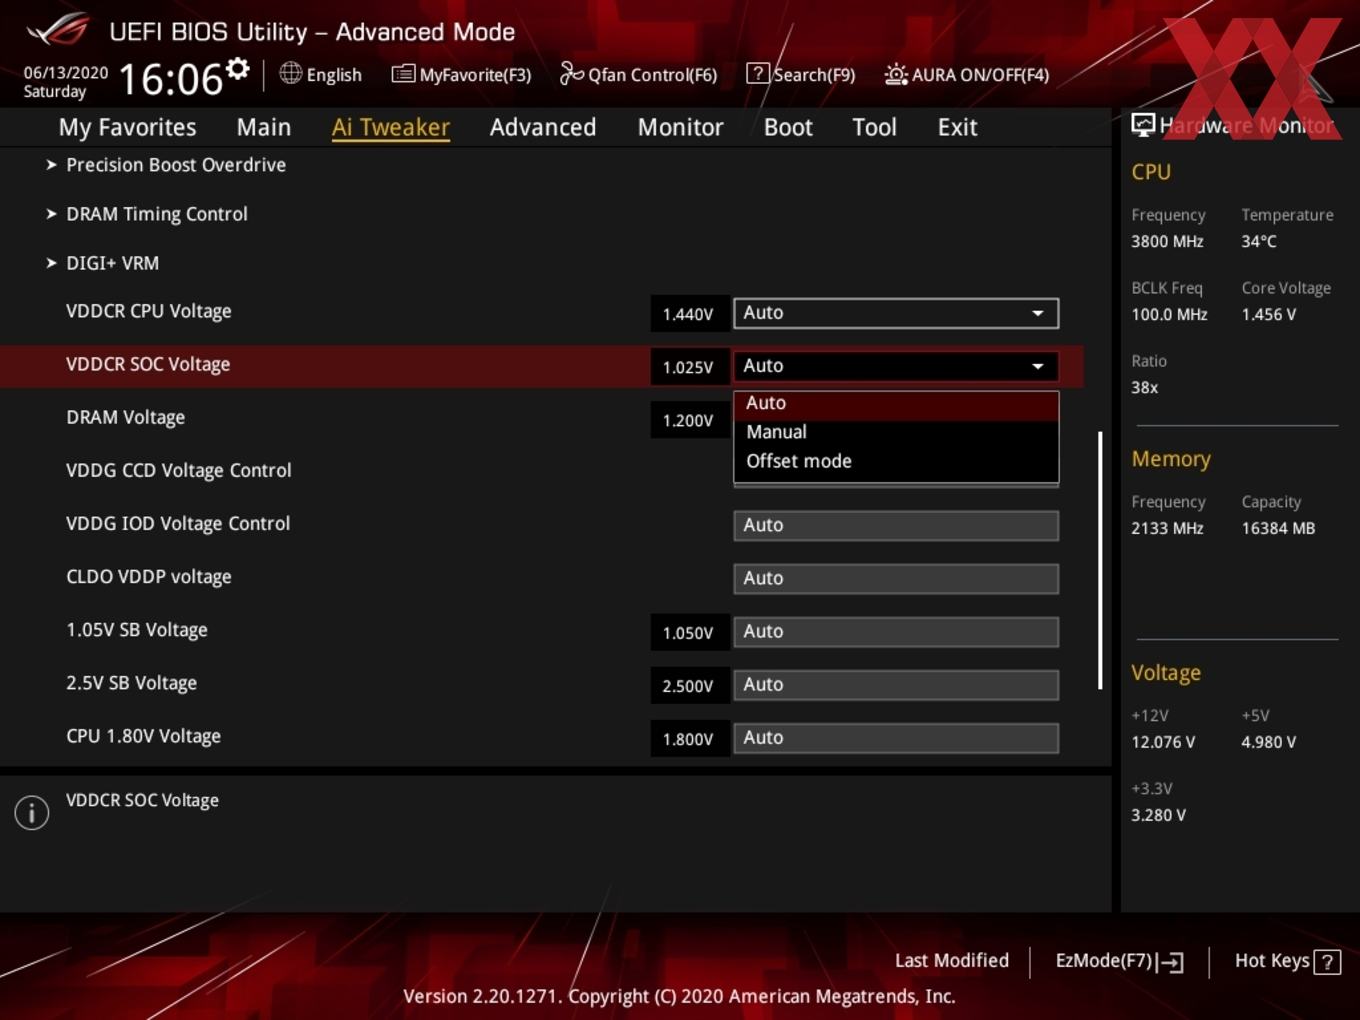Click VDDCR SOC 1.025V value
Viewport: 1360px width, 1020px height.
(688, 367)
